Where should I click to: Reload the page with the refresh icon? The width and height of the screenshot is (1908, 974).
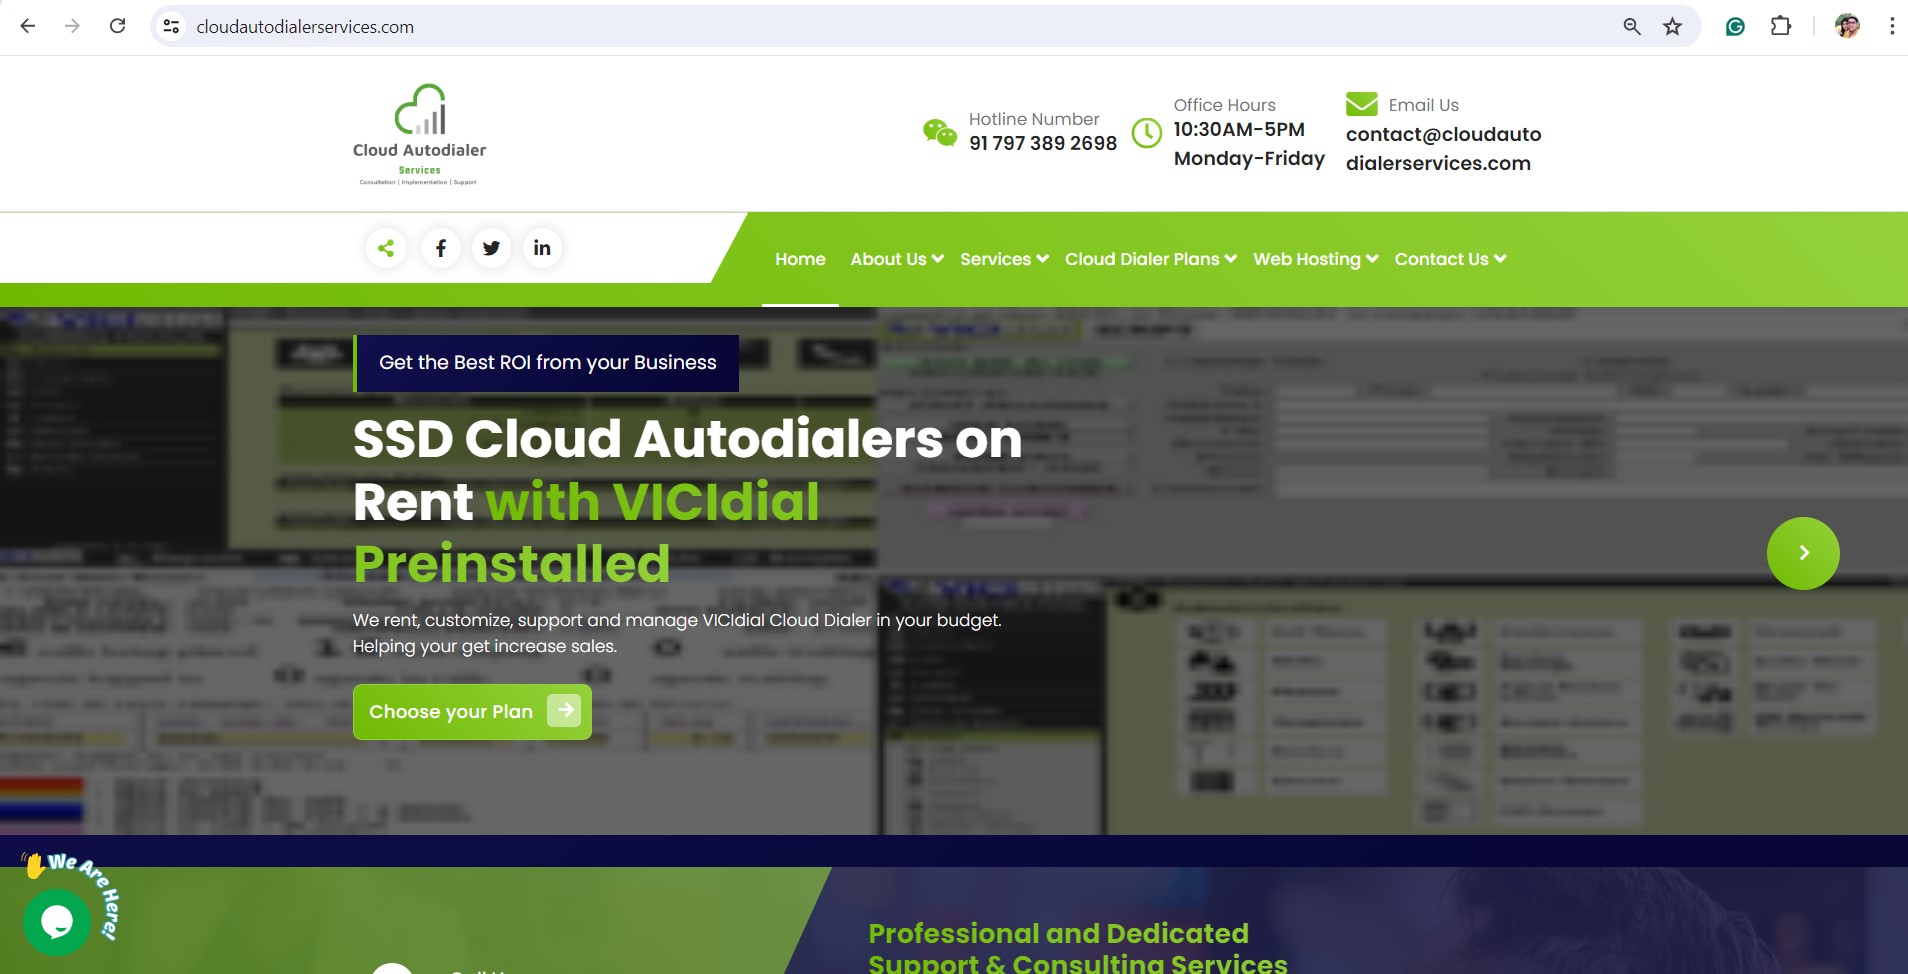coord(117,26)
